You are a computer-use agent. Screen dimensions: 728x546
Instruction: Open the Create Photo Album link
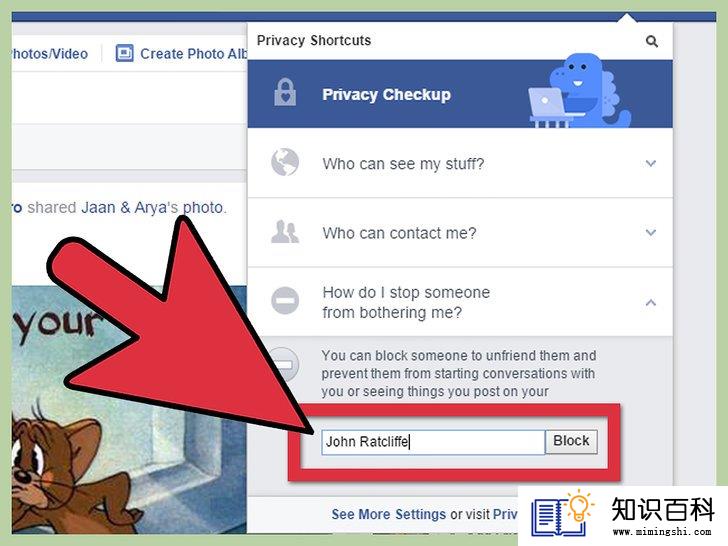pos(194,54)
